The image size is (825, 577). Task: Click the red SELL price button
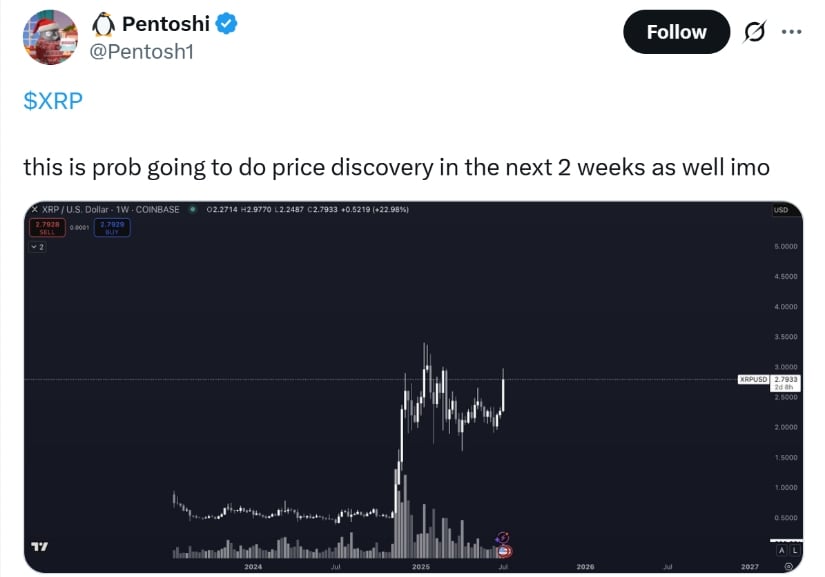click(47, 228)
